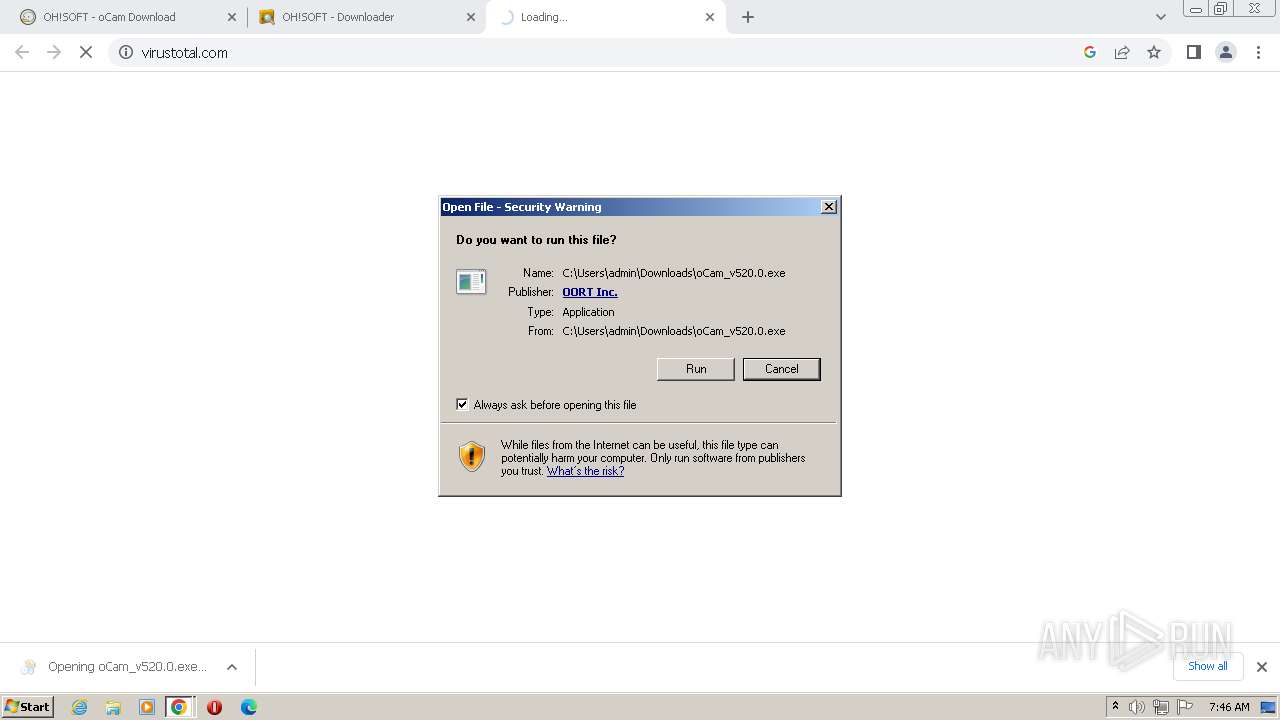Image resolution: width=1280 pixels, height=720 pixels.
Task: Open a new browser tab
Action: pyautogui.click(x=748, y=17)
